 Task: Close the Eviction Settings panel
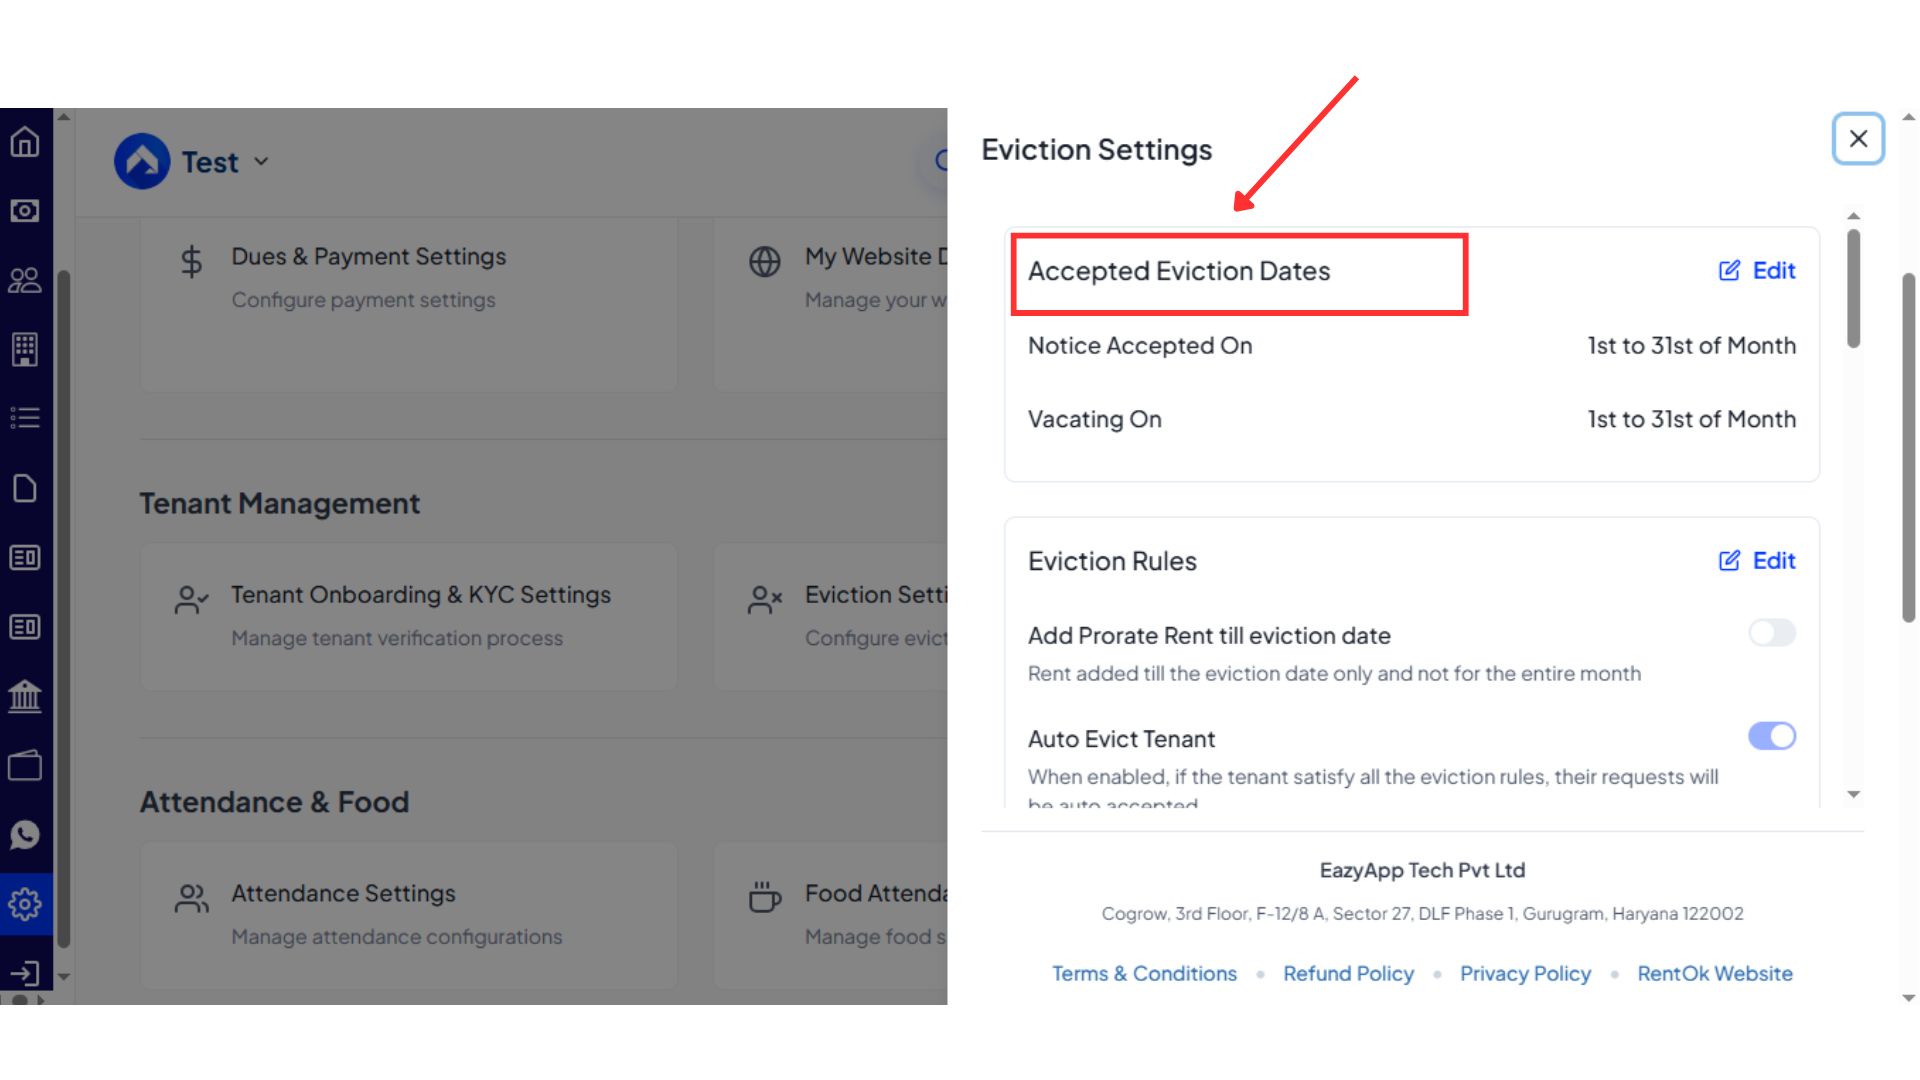(x=1858, y=139)
